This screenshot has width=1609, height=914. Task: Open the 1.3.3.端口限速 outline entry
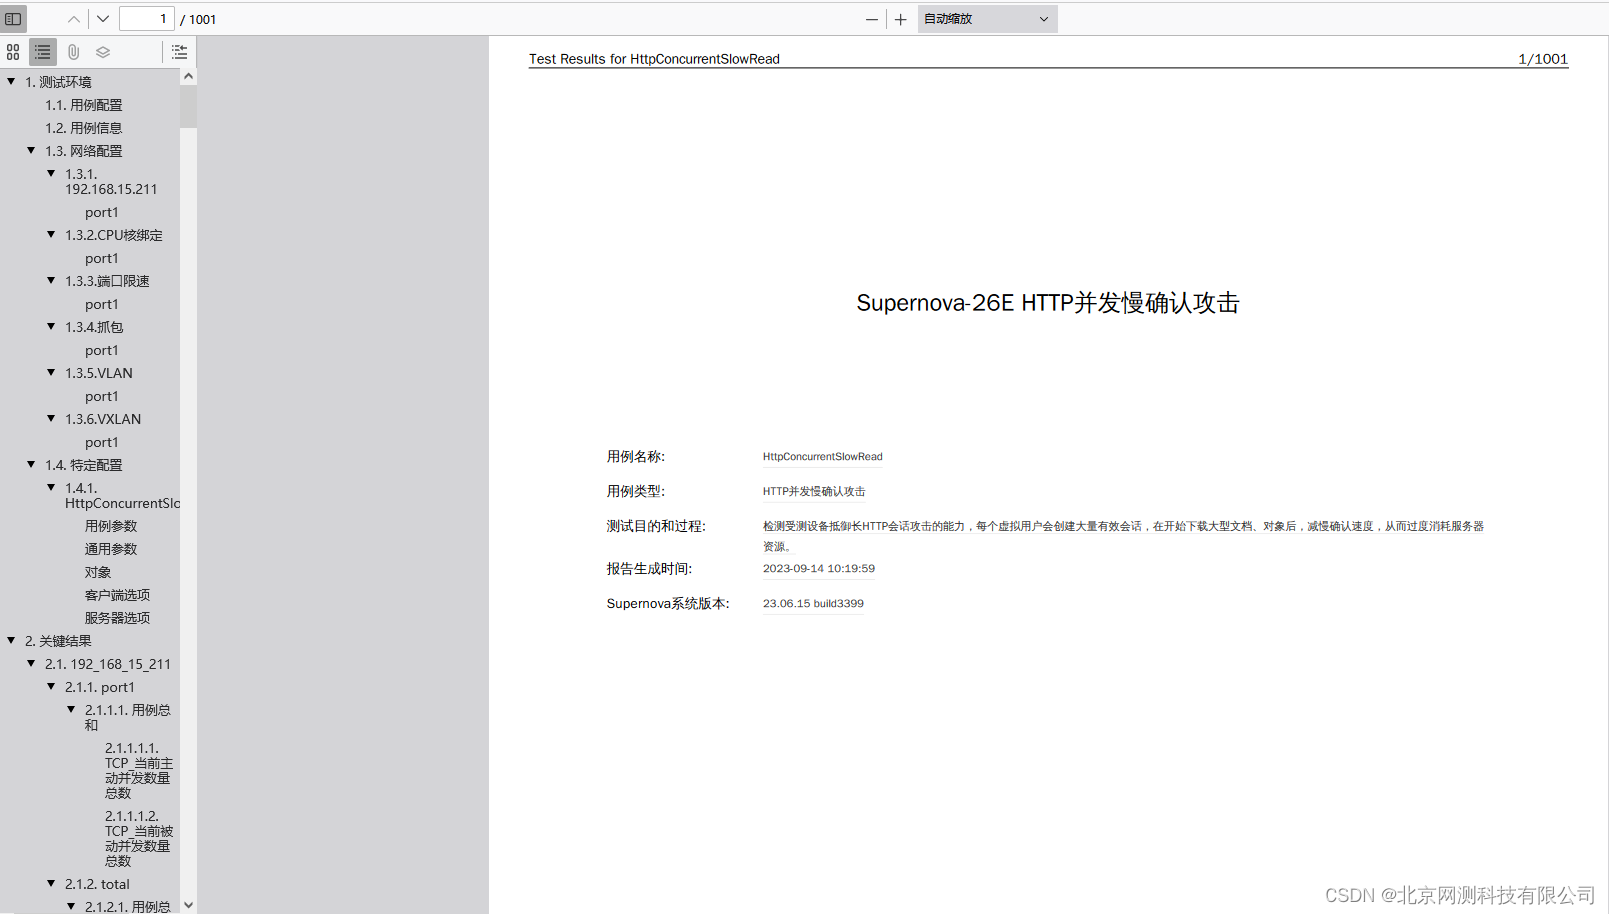pos(107,281)
